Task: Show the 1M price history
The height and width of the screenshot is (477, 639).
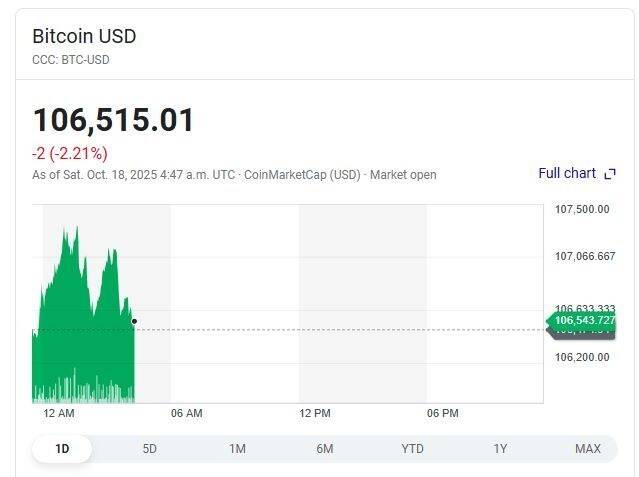Action: [x=237, y=449]
